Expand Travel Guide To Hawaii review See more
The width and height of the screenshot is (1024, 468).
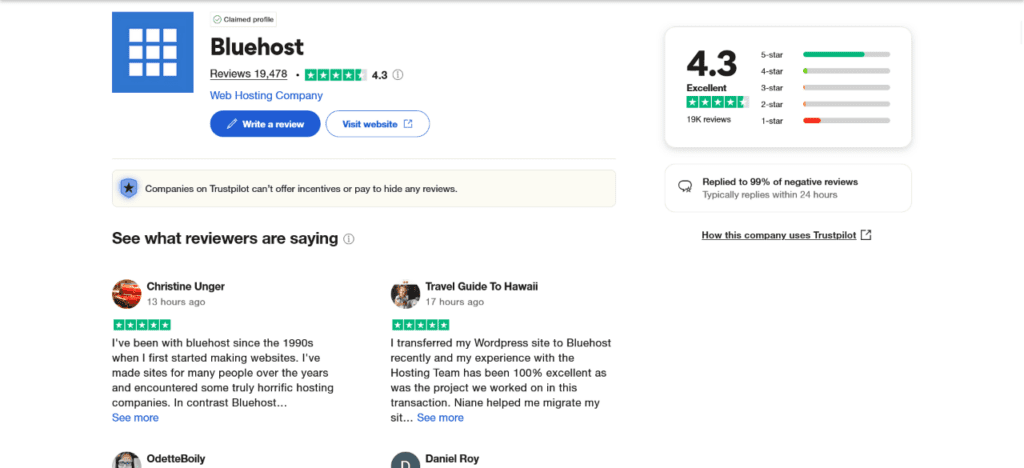(440, 418)
